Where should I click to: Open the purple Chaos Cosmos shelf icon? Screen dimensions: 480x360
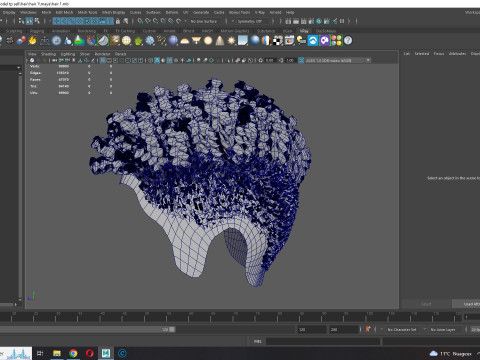coord(325,41)
